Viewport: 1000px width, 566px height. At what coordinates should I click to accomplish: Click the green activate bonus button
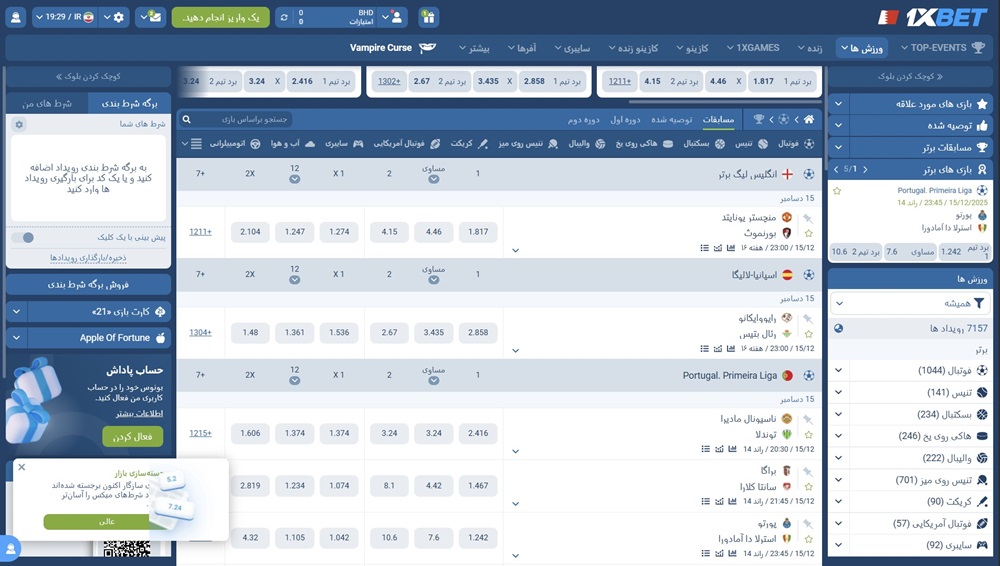[x=133, y=436]
